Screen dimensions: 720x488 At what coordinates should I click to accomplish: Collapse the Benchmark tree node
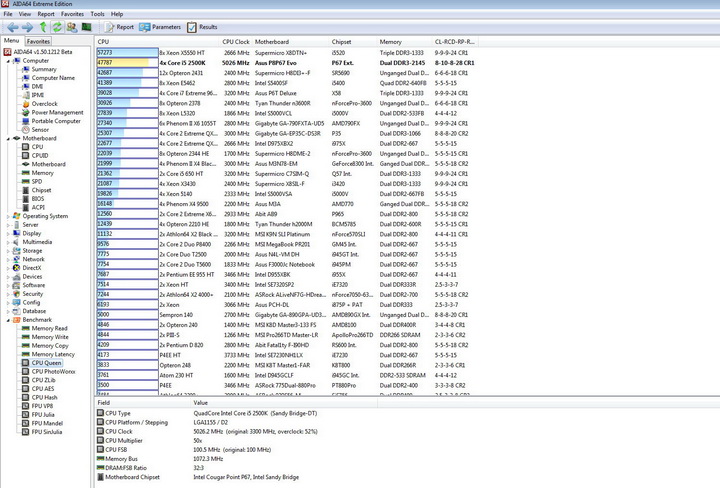click(8, 320)
